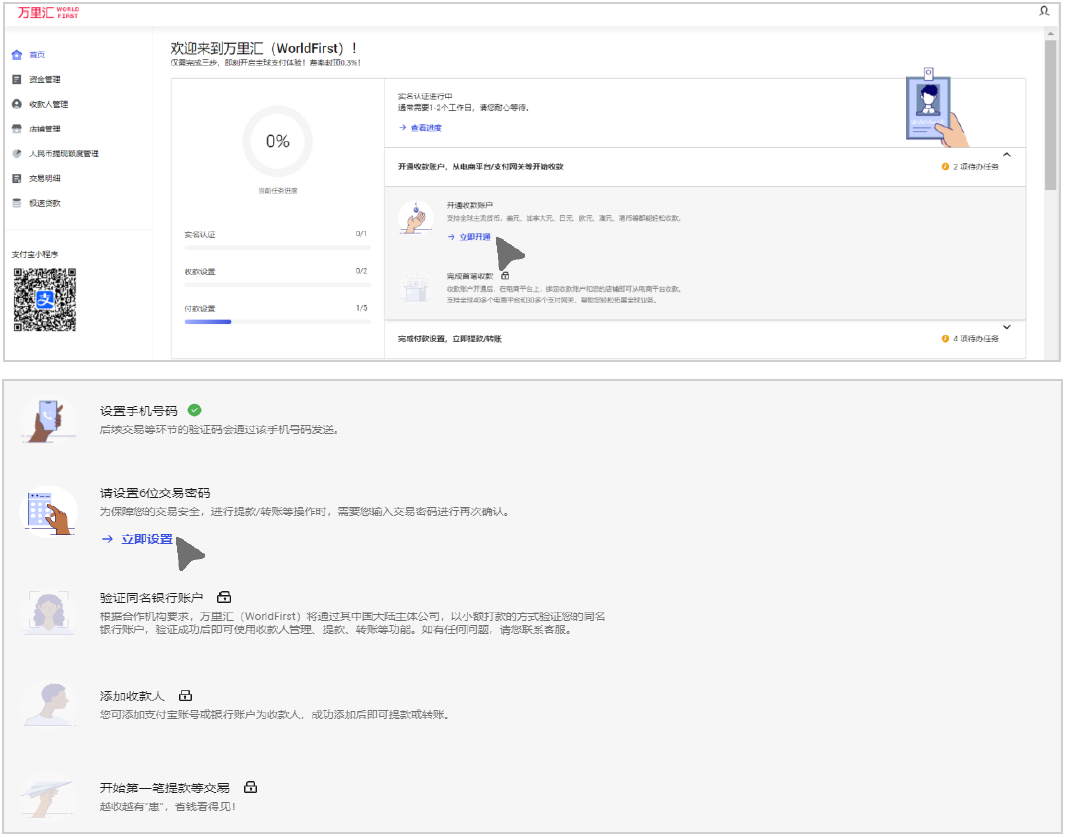Click the 4 项待办任务 label
1065x837 pixels.
(x=975, y=338)
